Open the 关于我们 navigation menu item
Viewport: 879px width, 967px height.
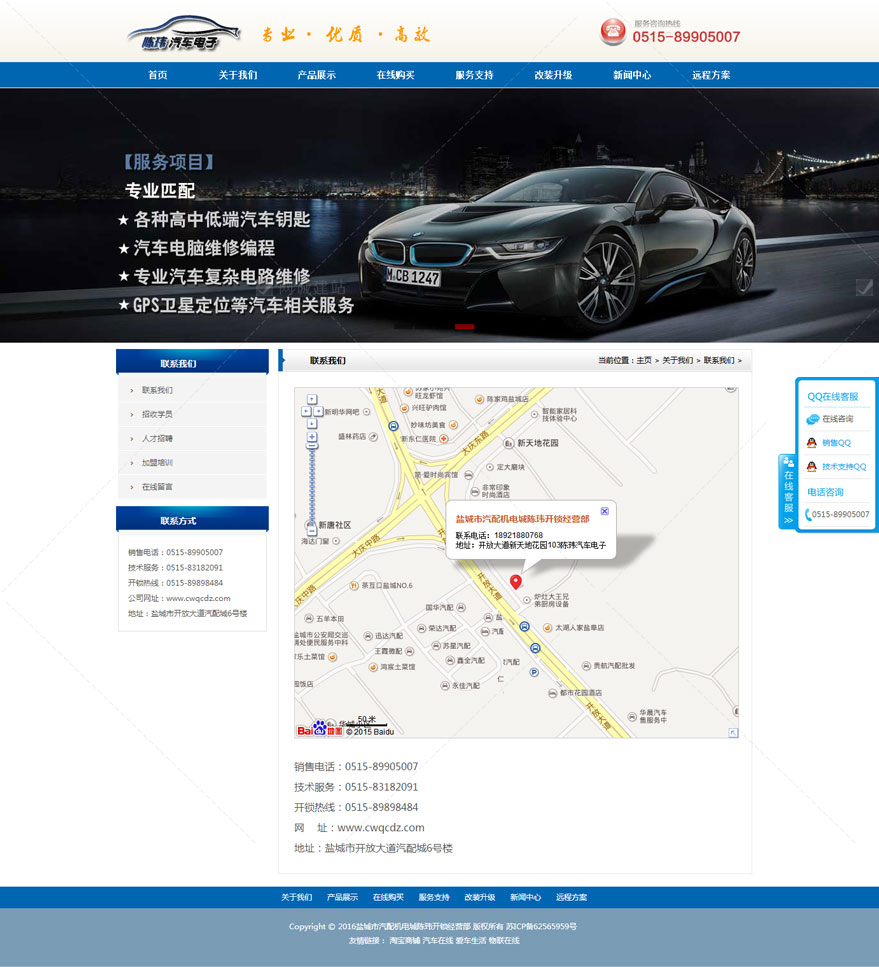tap(237, 75)
